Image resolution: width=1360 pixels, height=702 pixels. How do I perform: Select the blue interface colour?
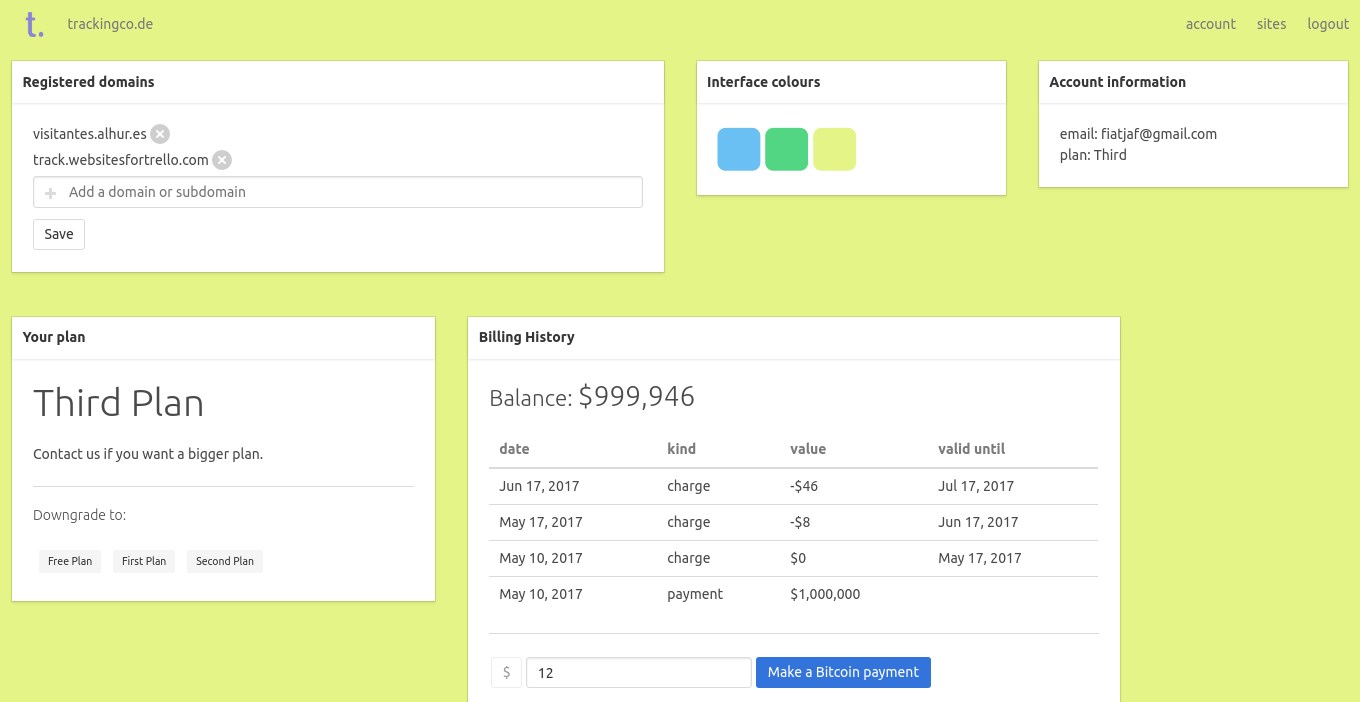point(739,149)
